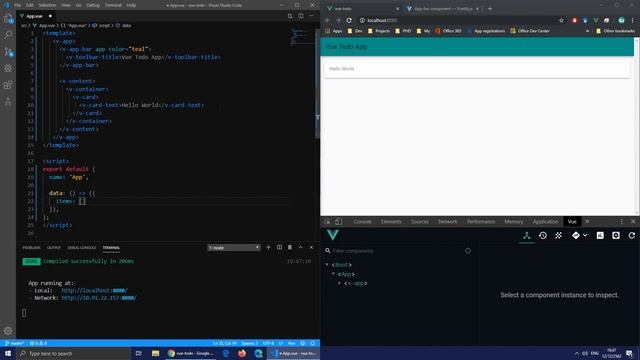This screenshot has height=360, width=640.
Task: Open the App registrations bookmark
Action: tap(486, 31)
